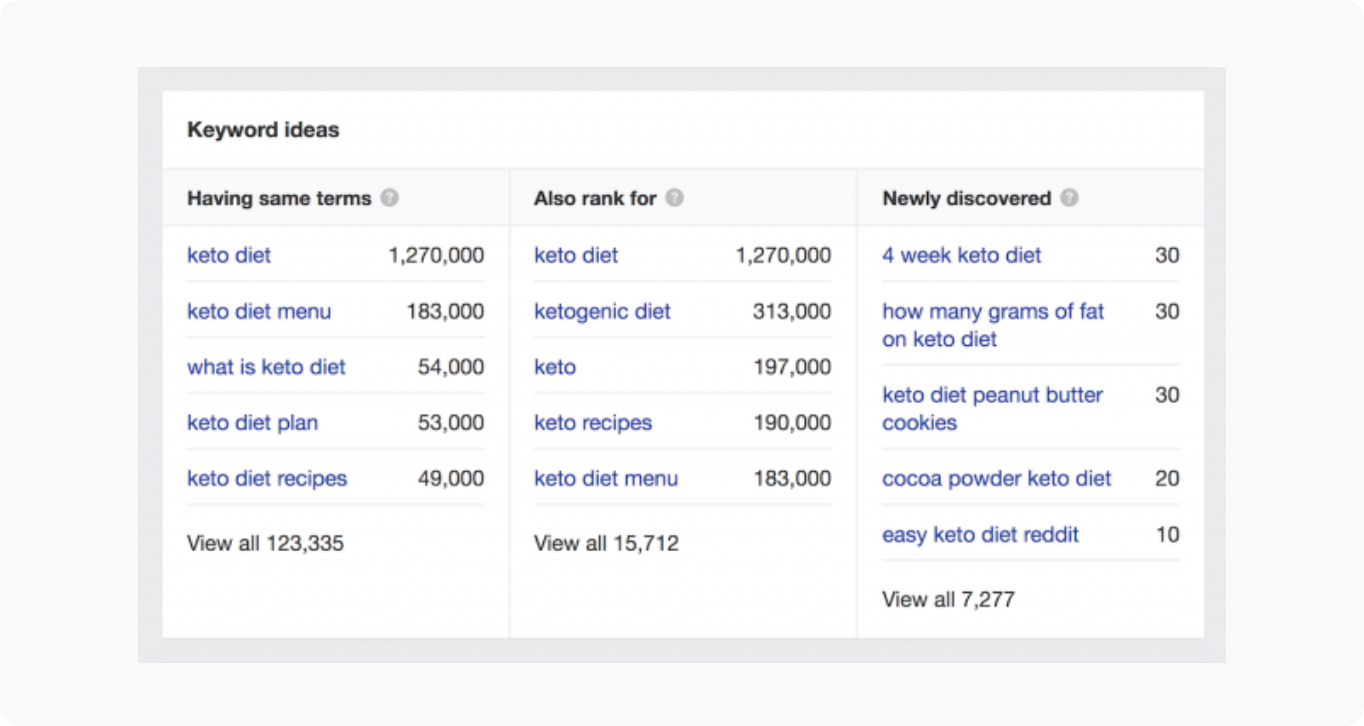This screenshot has height=726, width=1364.
Task: Select the 'keto recipes' keyword link
Action: click(x=593, y=423)
